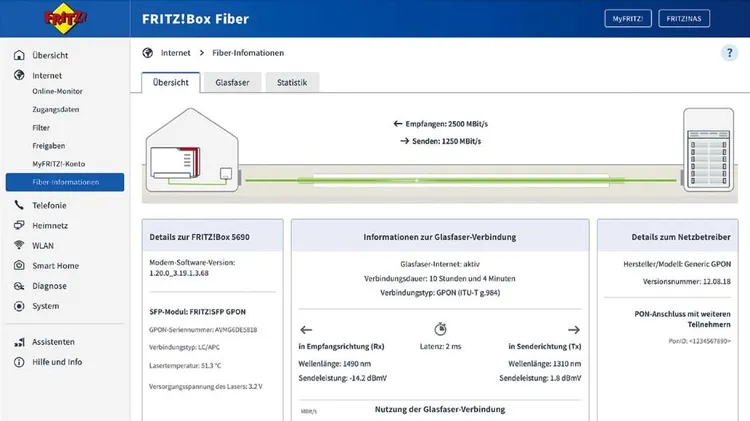Click the Hilfe und Info label
750x421 pixels.
[x=57, y=362]
